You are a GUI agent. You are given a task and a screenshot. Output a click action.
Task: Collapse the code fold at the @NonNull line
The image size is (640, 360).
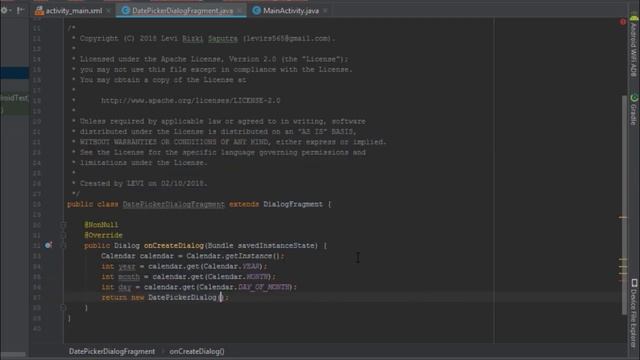tap(63, 225)
